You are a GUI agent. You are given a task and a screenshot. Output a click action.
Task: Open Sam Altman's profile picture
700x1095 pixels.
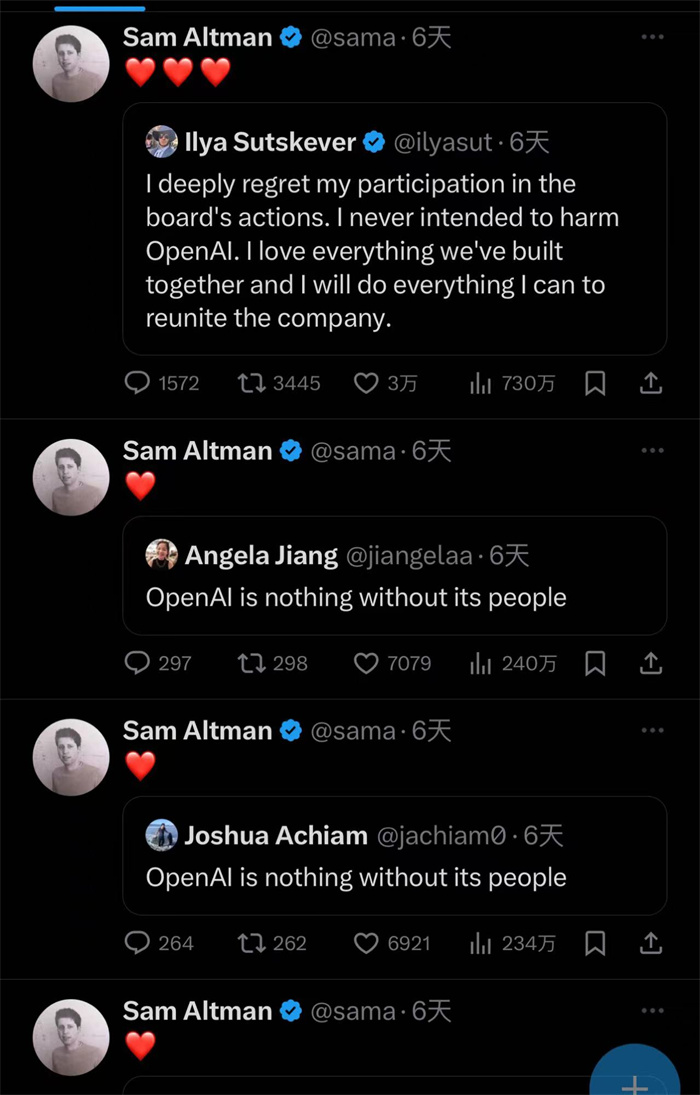point(70,62)
